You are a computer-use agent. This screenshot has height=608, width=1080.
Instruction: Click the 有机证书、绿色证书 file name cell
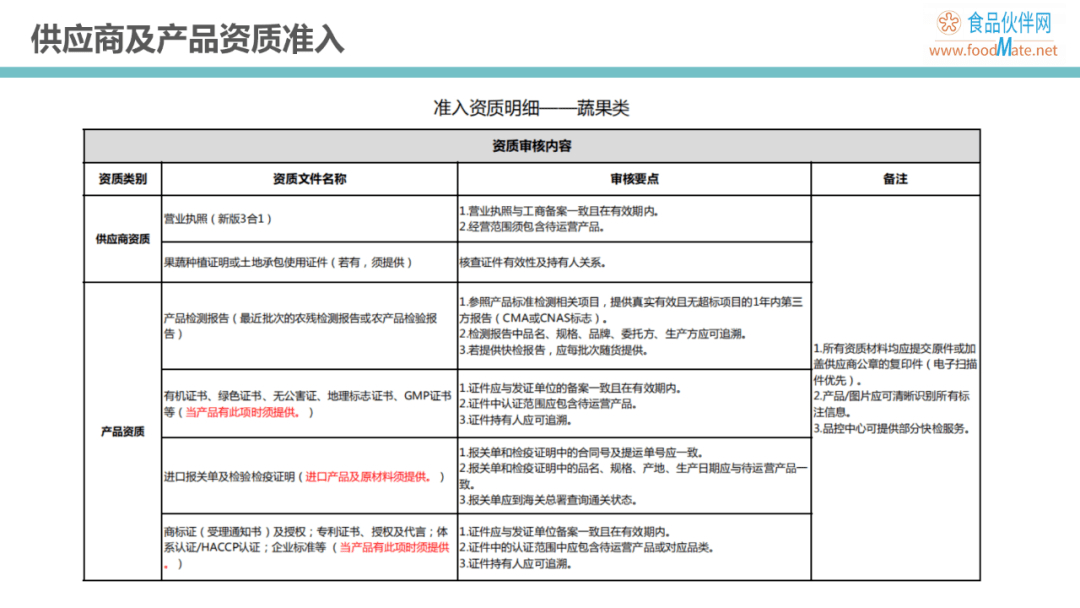[x=309, y=403]
